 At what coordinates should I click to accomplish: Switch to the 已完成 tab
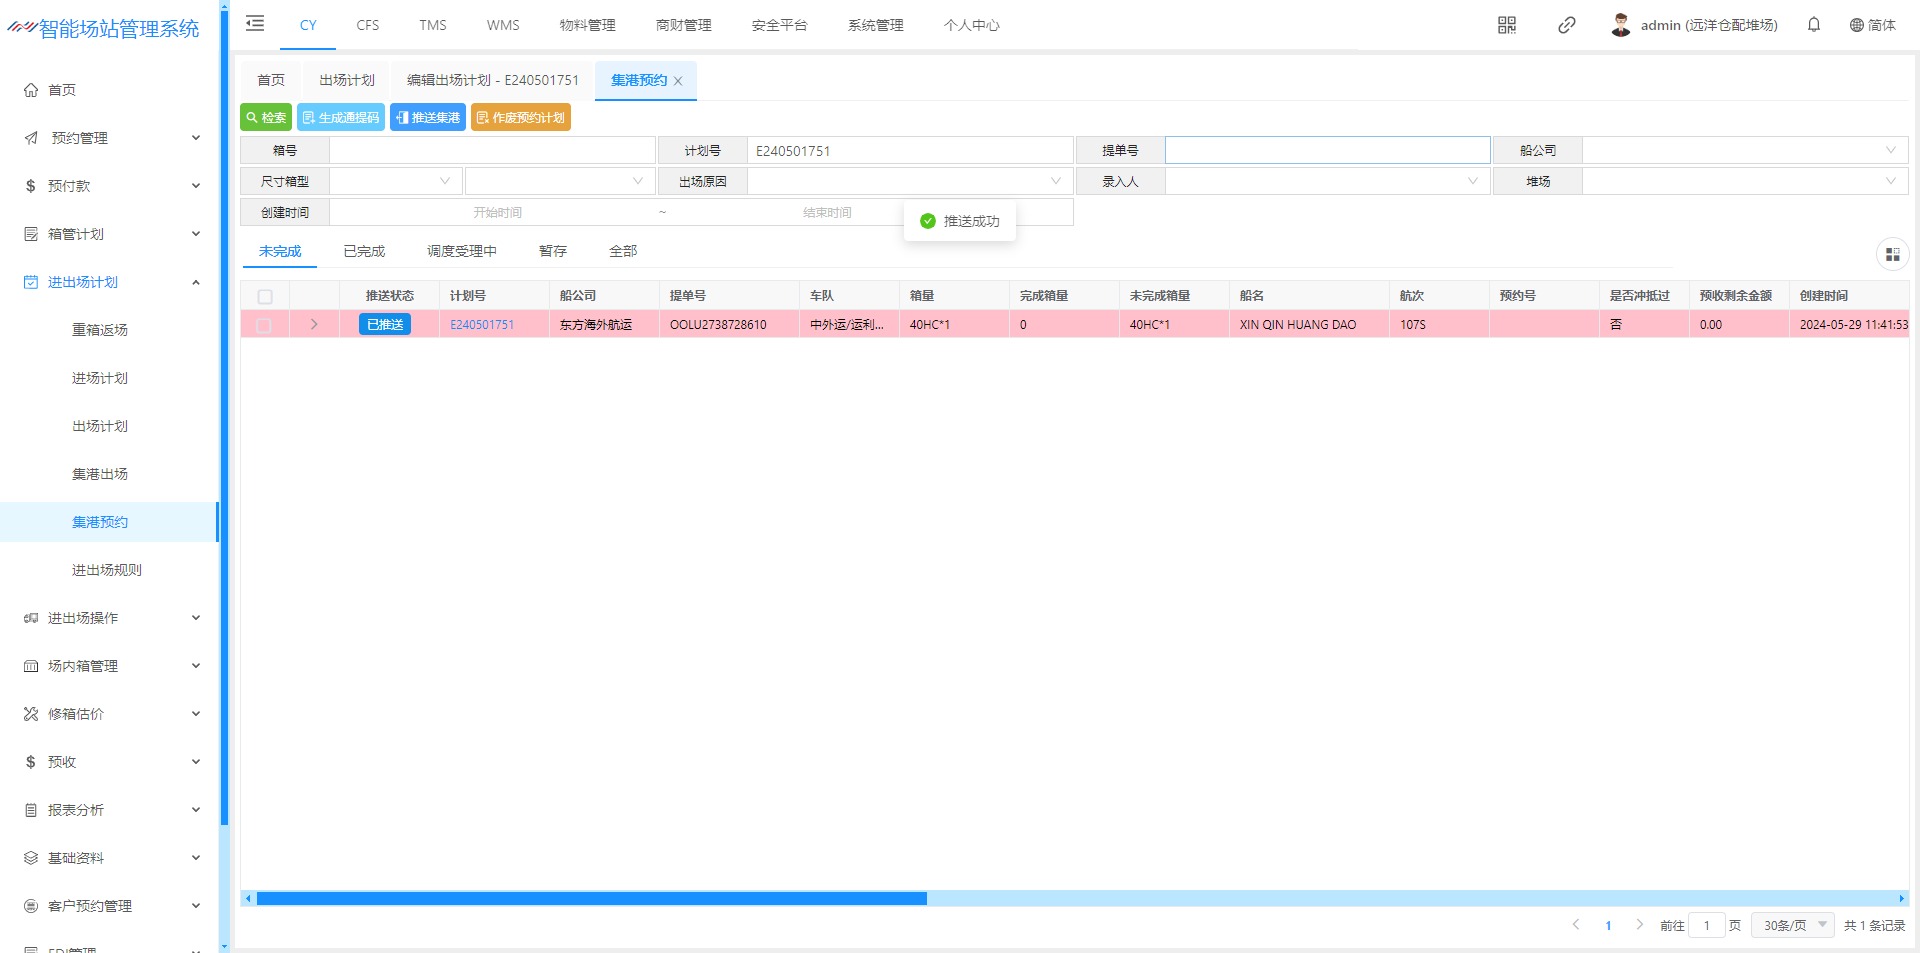pyautogui.click(x=364, y=252)
